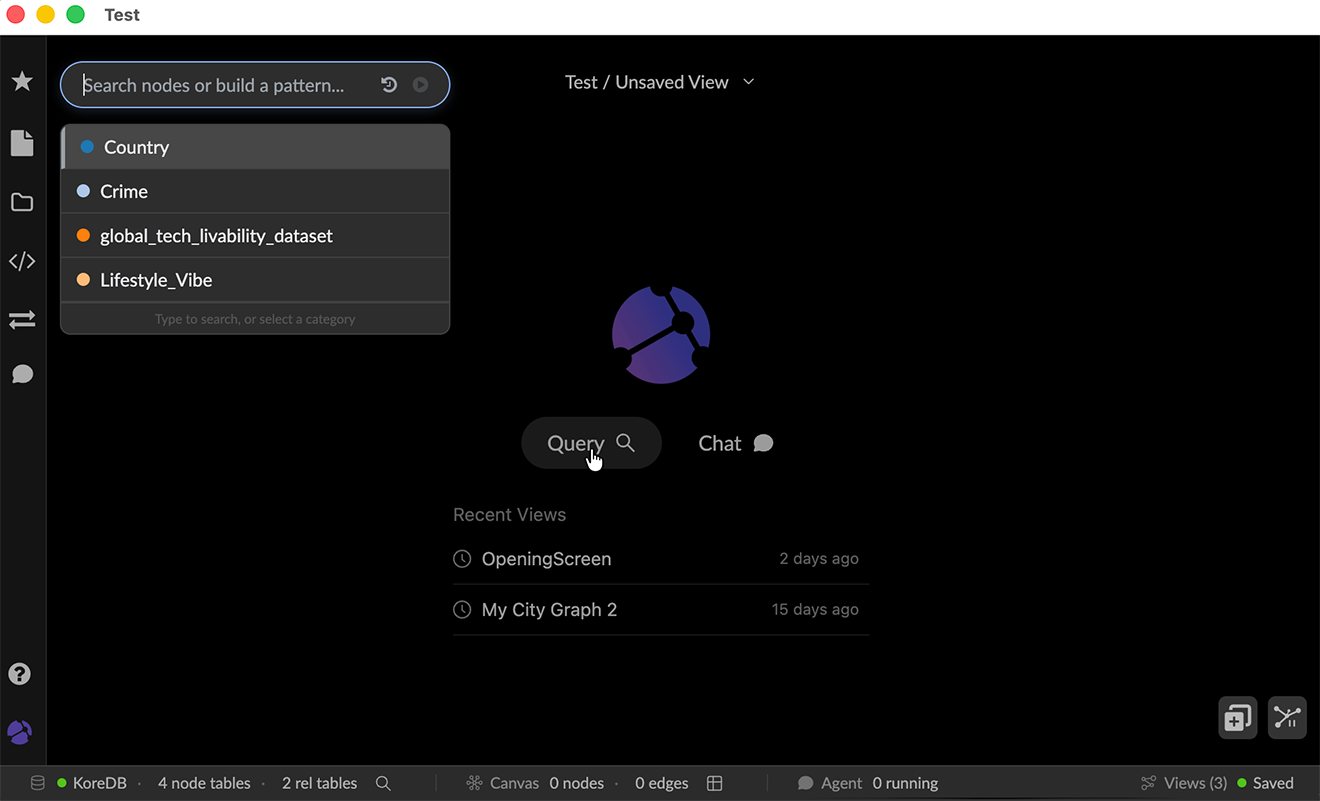Click the run pattern play icon
This screenshot has height=801, width=1320.
pos(420,85)
